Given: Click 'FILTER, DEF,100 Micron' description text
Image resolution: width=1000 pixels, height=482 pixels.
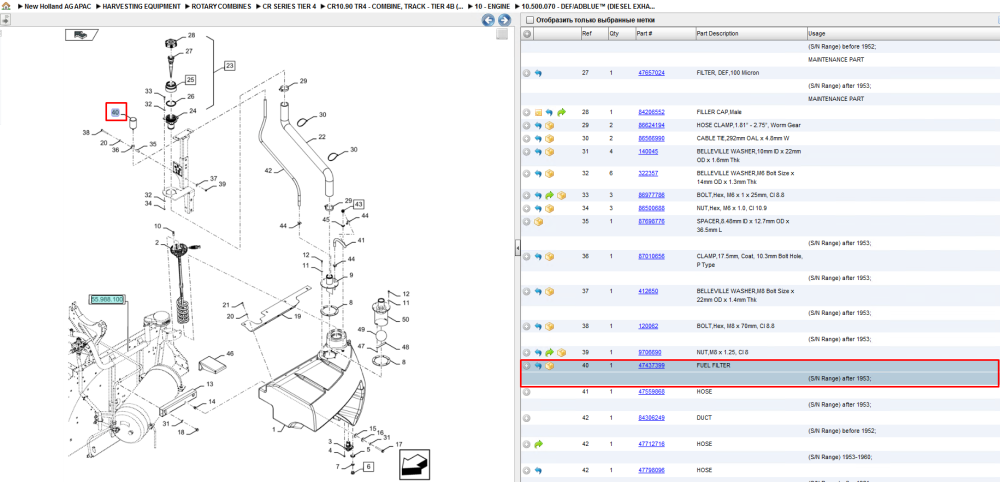Looking at the screenshot, I should 728,73.
